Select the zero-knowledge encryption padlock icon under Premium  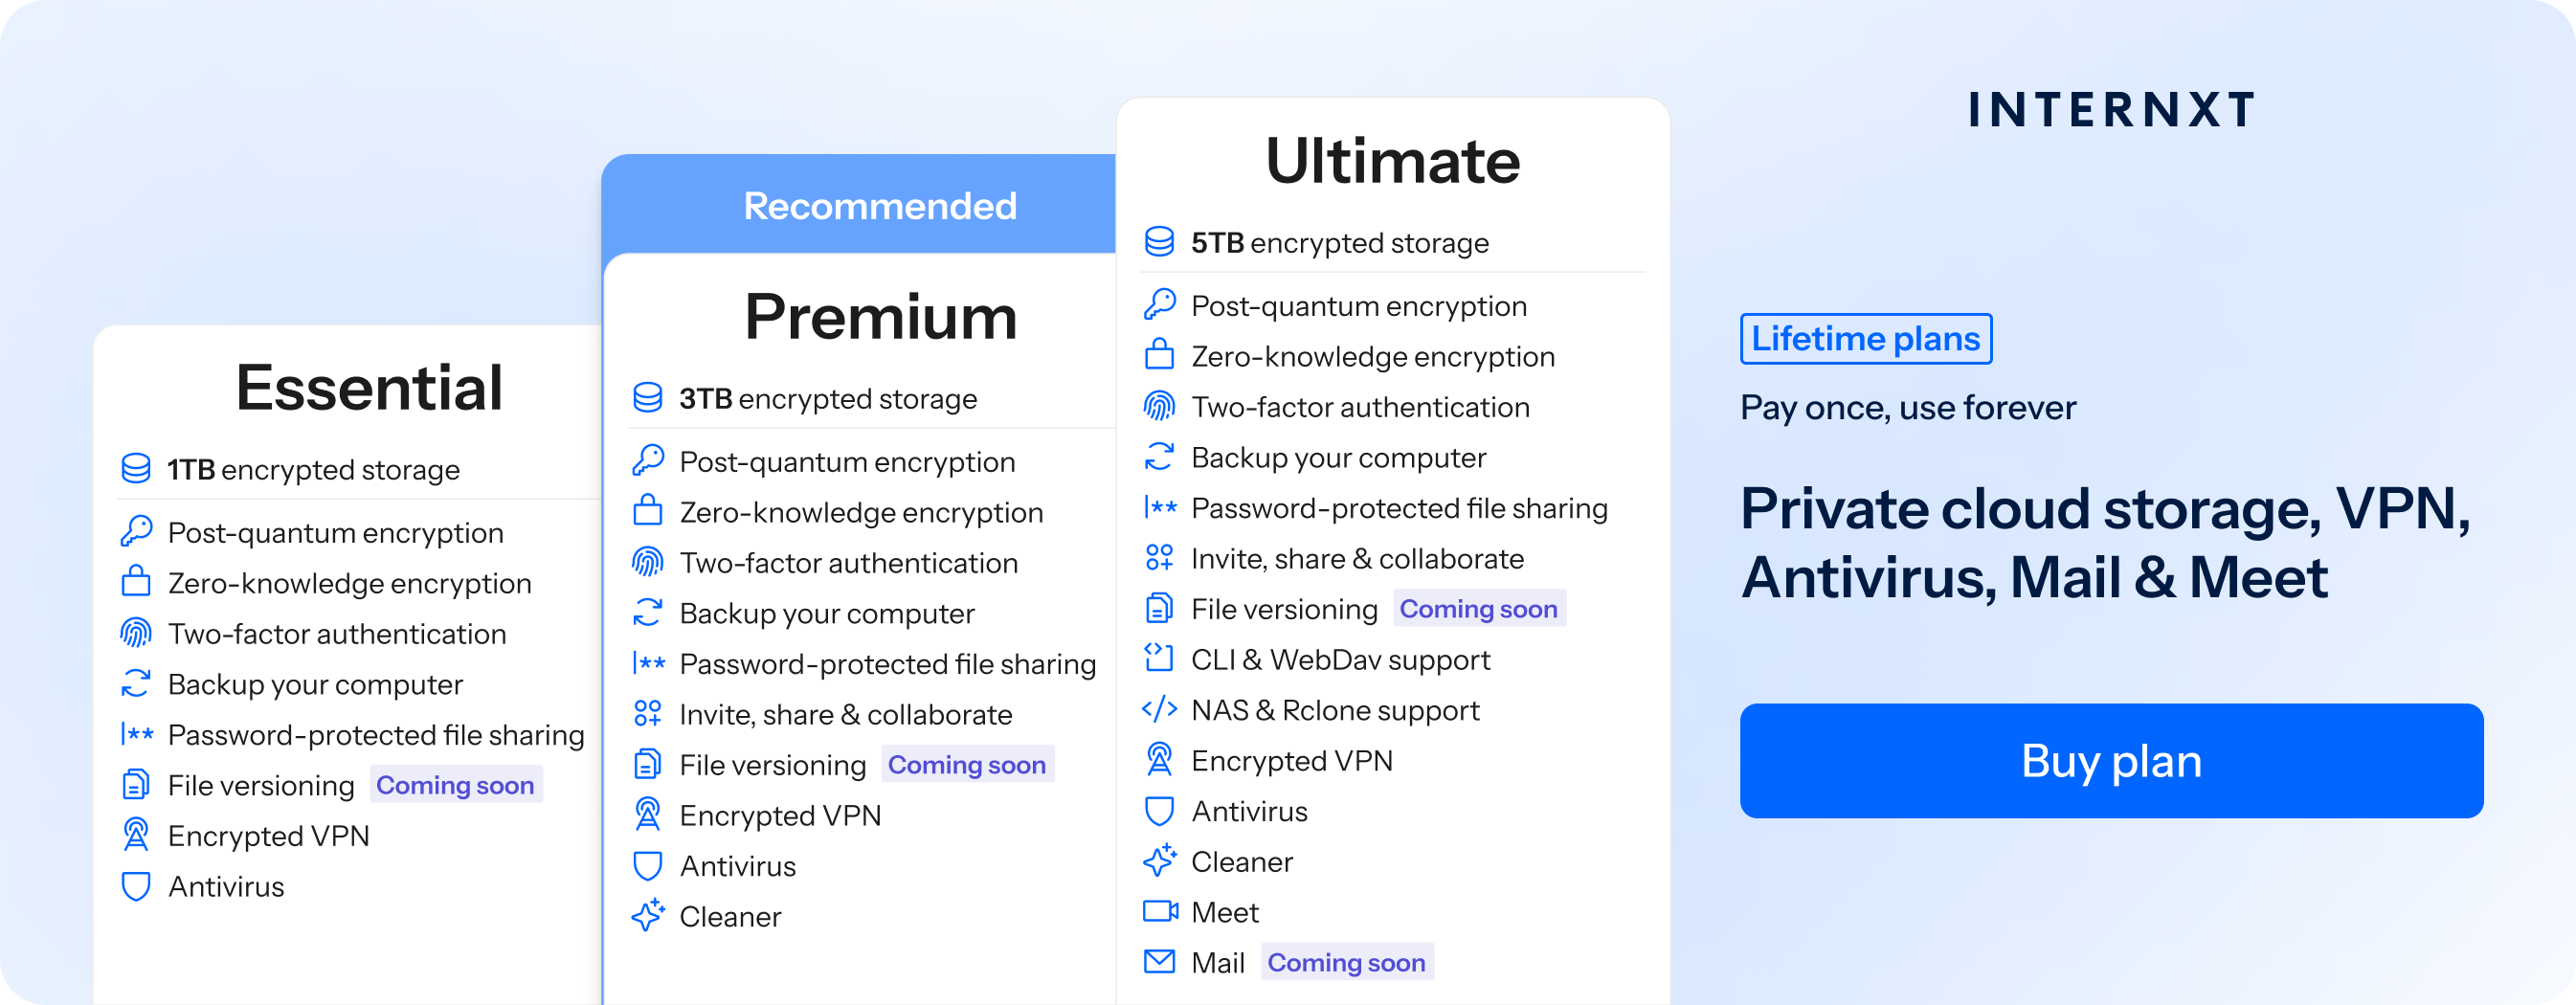pos(649,511)
